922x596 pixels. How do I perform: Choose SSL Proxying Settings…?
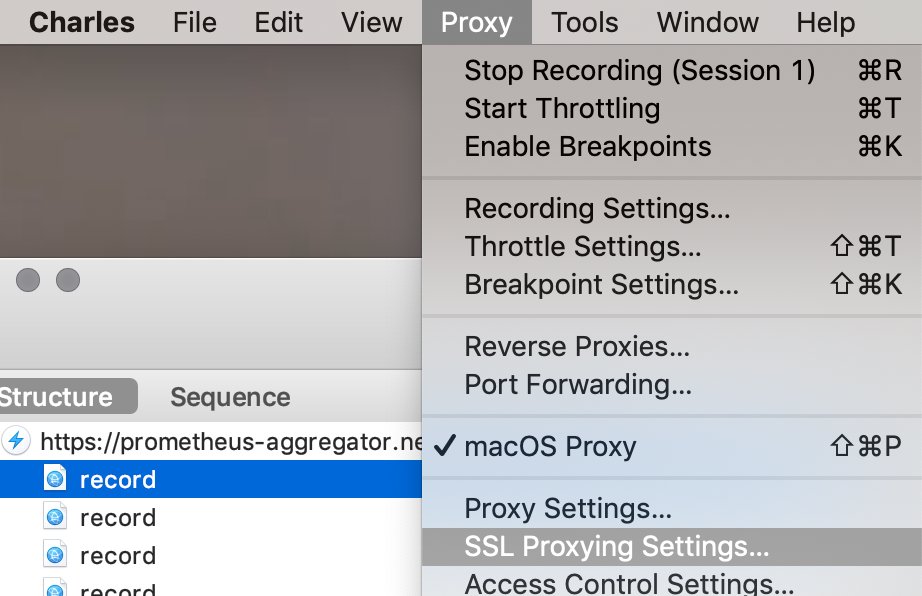click(672, 547)
